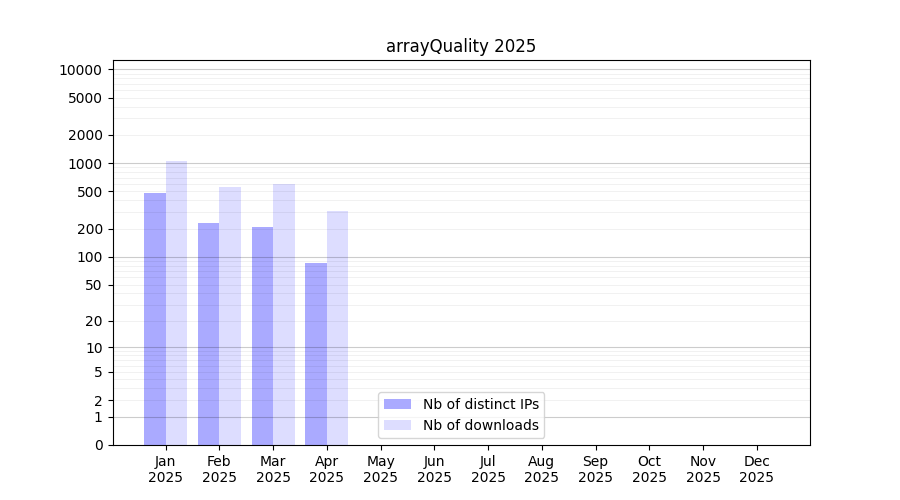Click the 'Nb of downloads' legend label

(480, 425)
